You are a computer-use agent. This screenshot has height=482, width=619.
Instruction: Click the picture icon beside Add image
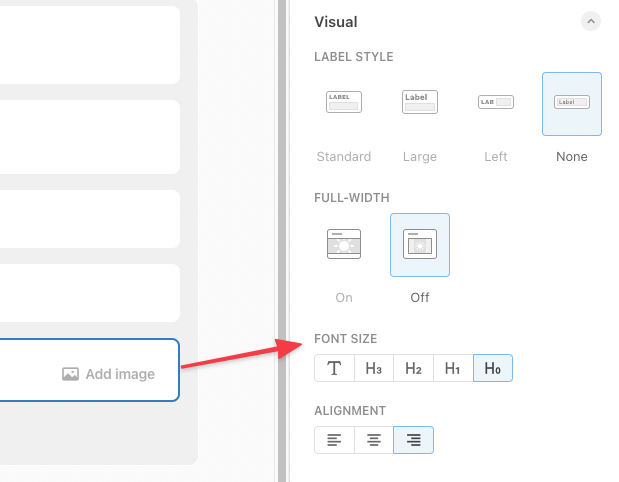tap(70, 374)
